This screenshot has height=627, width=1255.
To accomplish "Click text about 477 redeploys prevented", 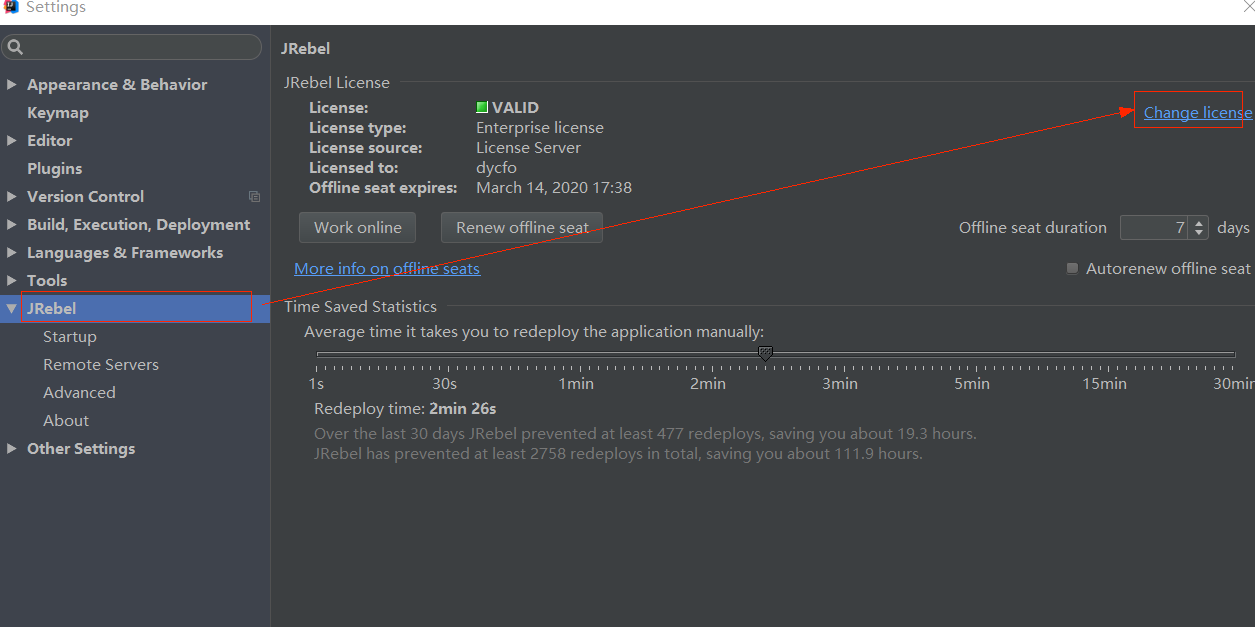I will click(x=645, y=434).
